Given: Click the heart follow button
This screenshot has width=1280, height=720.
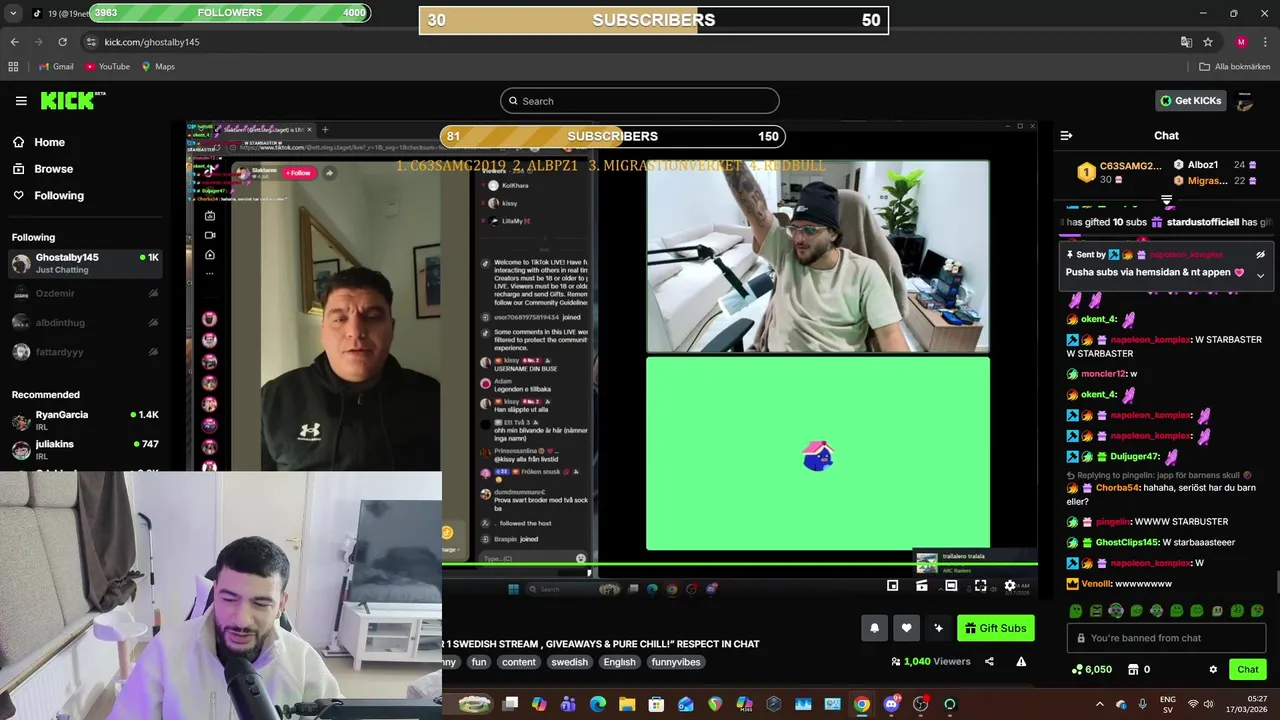Looking at the screenshot, I should [x=906, y=628].
